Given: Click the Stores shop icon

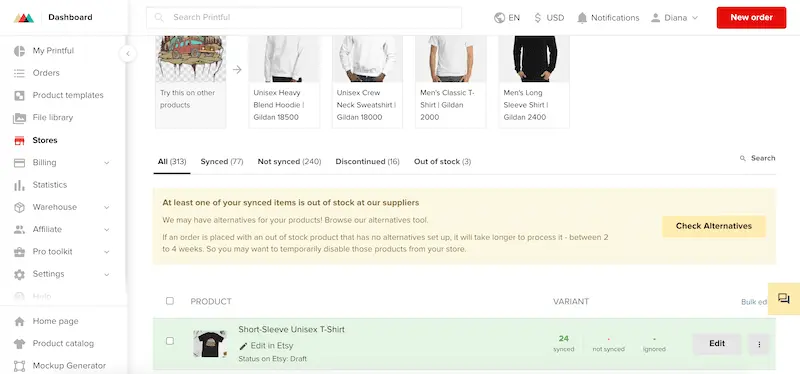Looking at the screenshot, I should 19,140.
